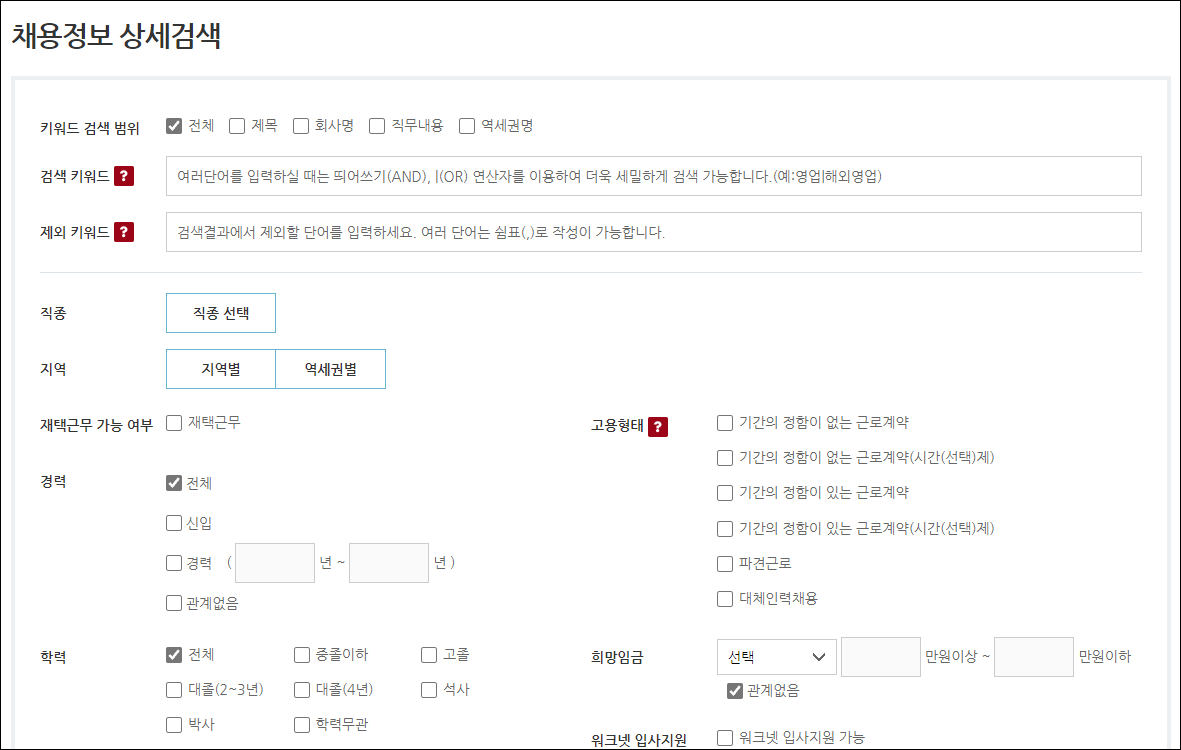1181x750 pixels.
Task: Check the 경력 years range checkbox
Action: click(174, 562)
